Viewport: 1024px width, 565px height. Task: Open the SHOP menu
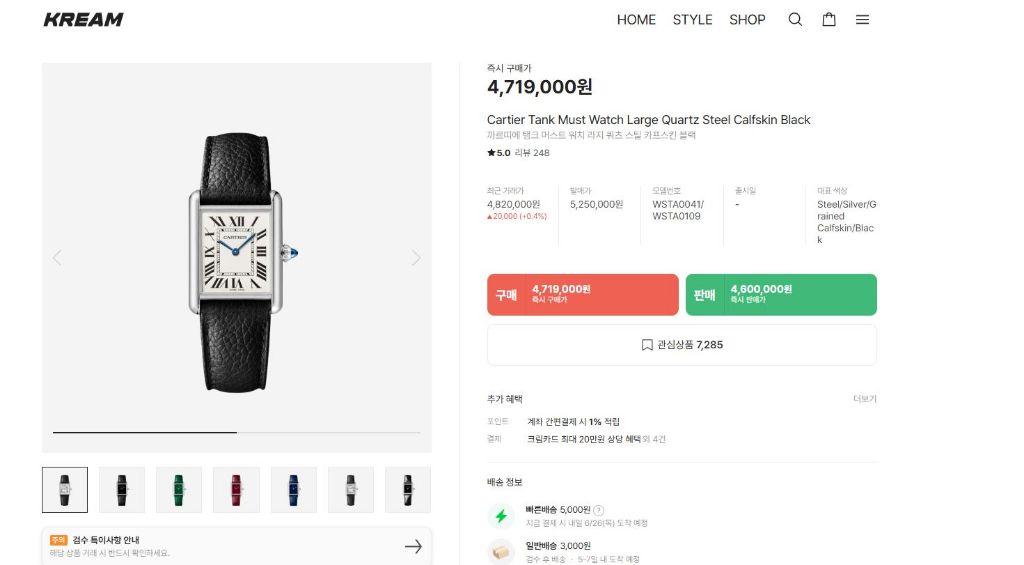(747, 20)
